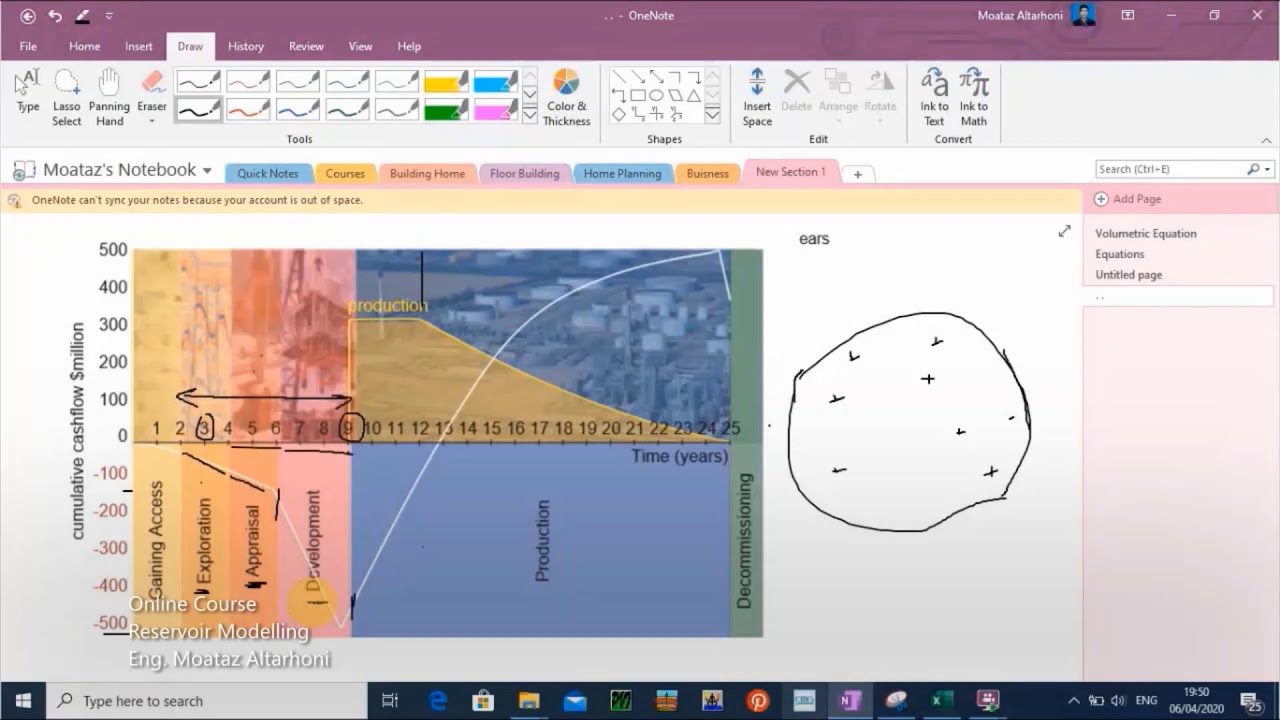Click Add Page in the page list
The height and width of the screenshot is (720, 1280).
coord(1128,199)
